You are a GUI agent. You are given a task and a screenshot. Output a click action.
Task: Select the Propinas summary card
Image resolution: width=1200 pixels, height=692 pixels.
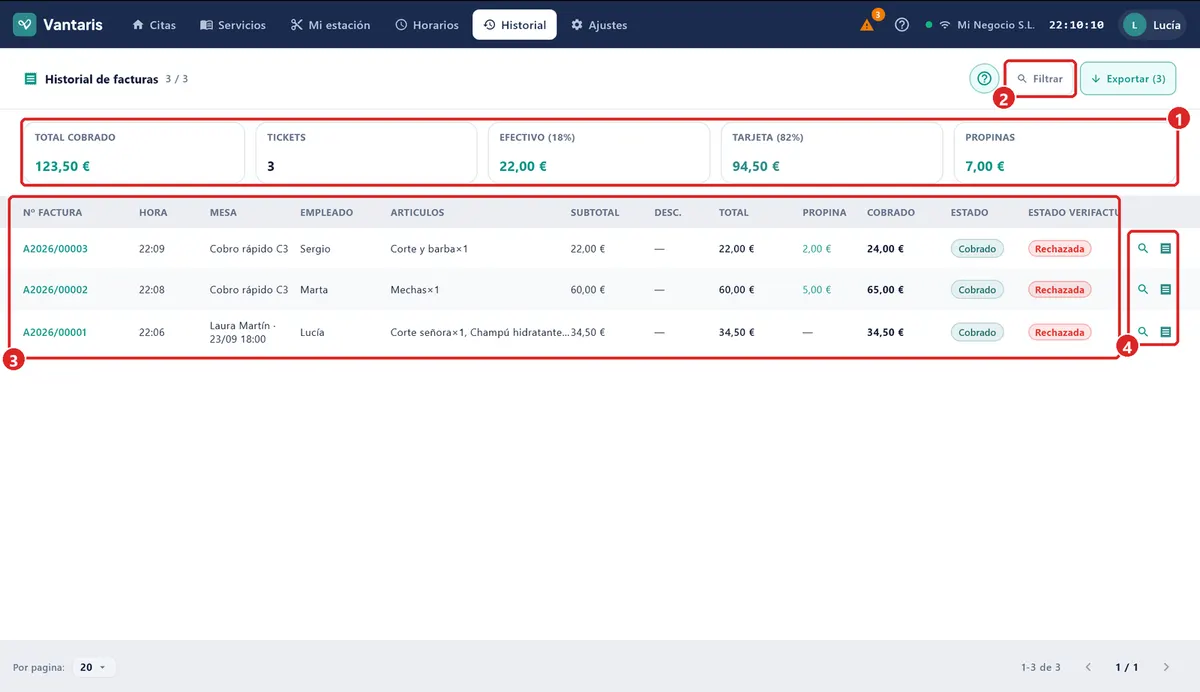tap(1065, 153)
